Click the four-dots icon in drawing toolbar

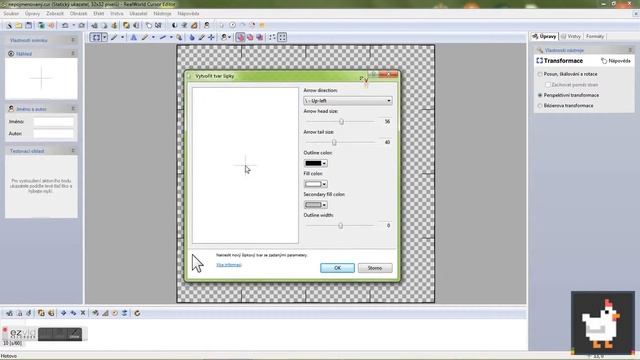272,38
